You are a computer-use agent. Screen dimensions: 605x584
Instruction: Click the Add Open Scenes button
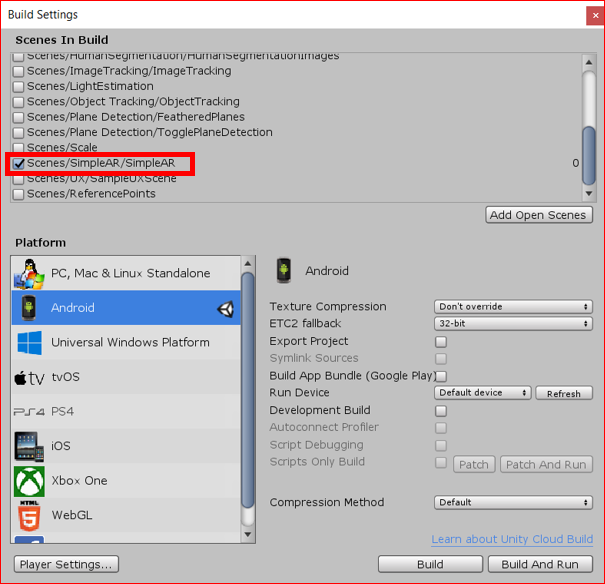pos(539,215)
